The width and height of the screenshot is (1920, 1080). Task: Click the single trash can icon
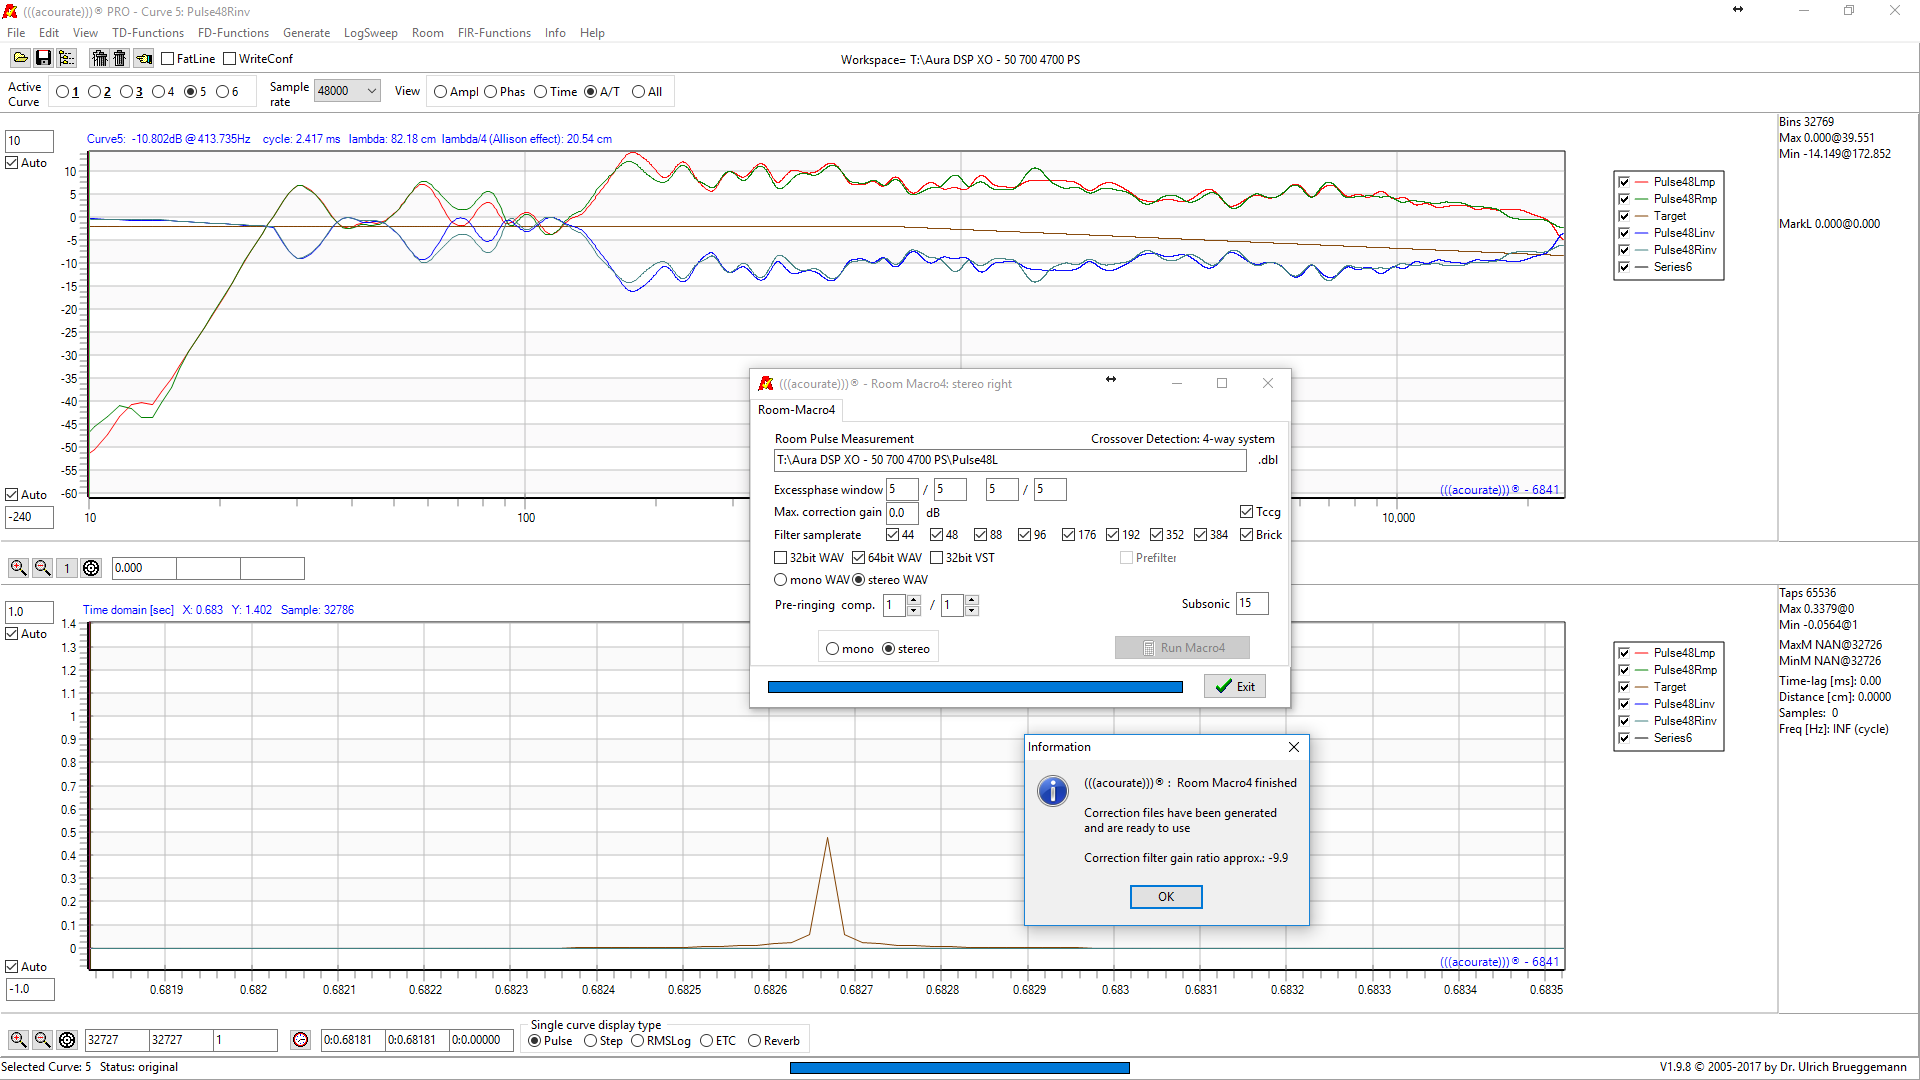click(120, 59)
